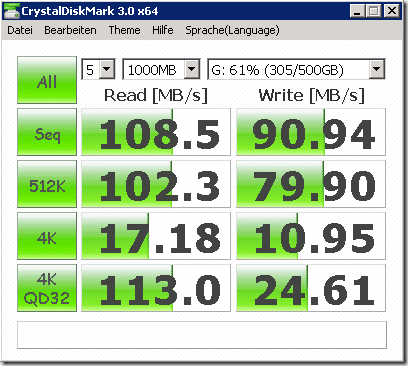This screenshot has width=408, height=366.
Task: Click the 4K read result 17.18
Action: click(156, 236)
